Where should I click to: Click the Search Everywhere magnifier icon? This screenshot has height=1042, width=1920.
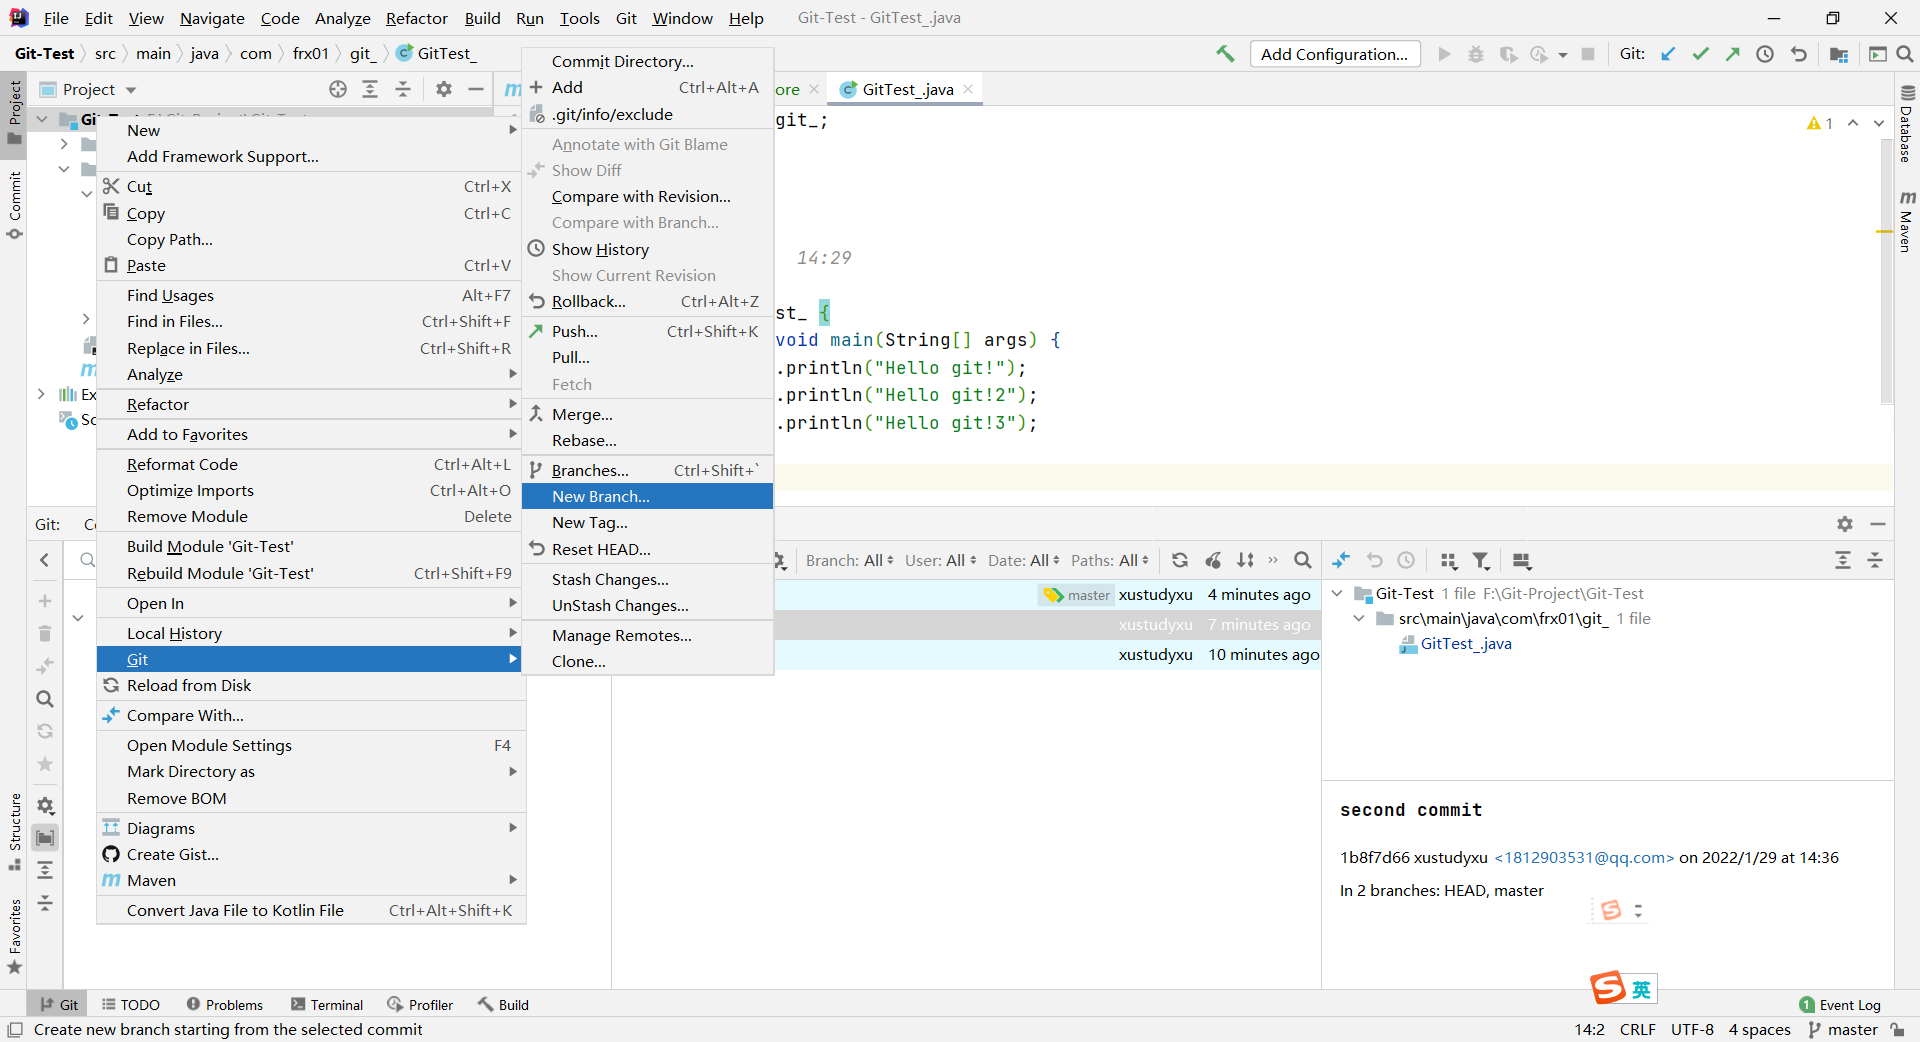pyautogui.click(x=1905, y=54)
